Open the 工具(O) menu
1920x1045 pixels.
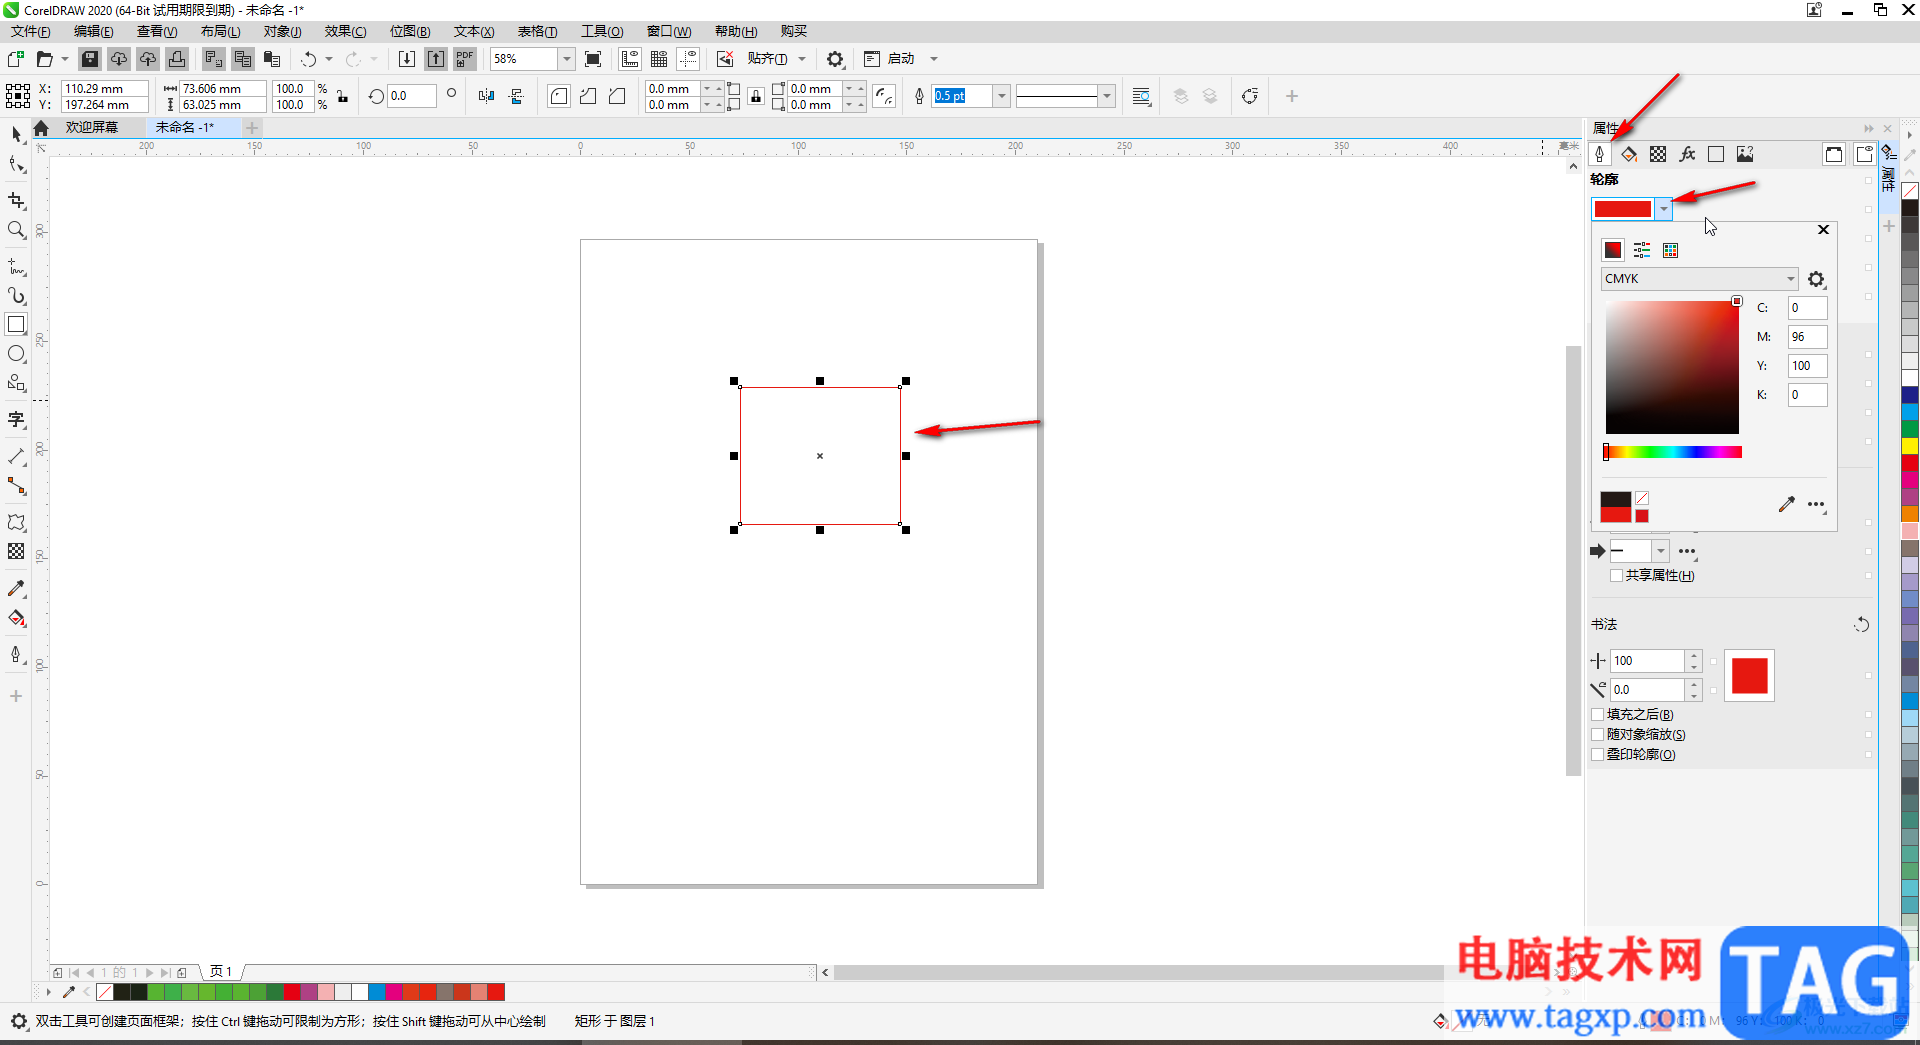pos(602,31)
